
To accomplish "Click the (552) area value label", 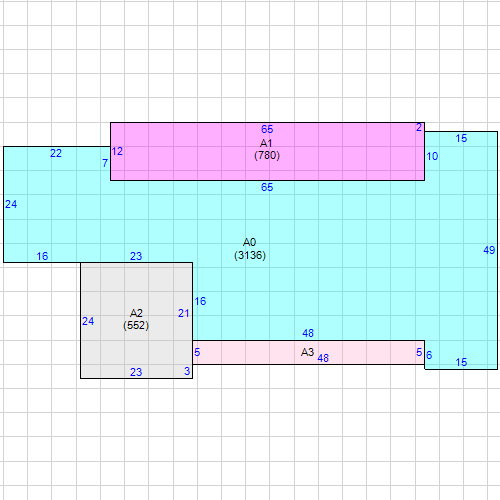I will 136,325.
